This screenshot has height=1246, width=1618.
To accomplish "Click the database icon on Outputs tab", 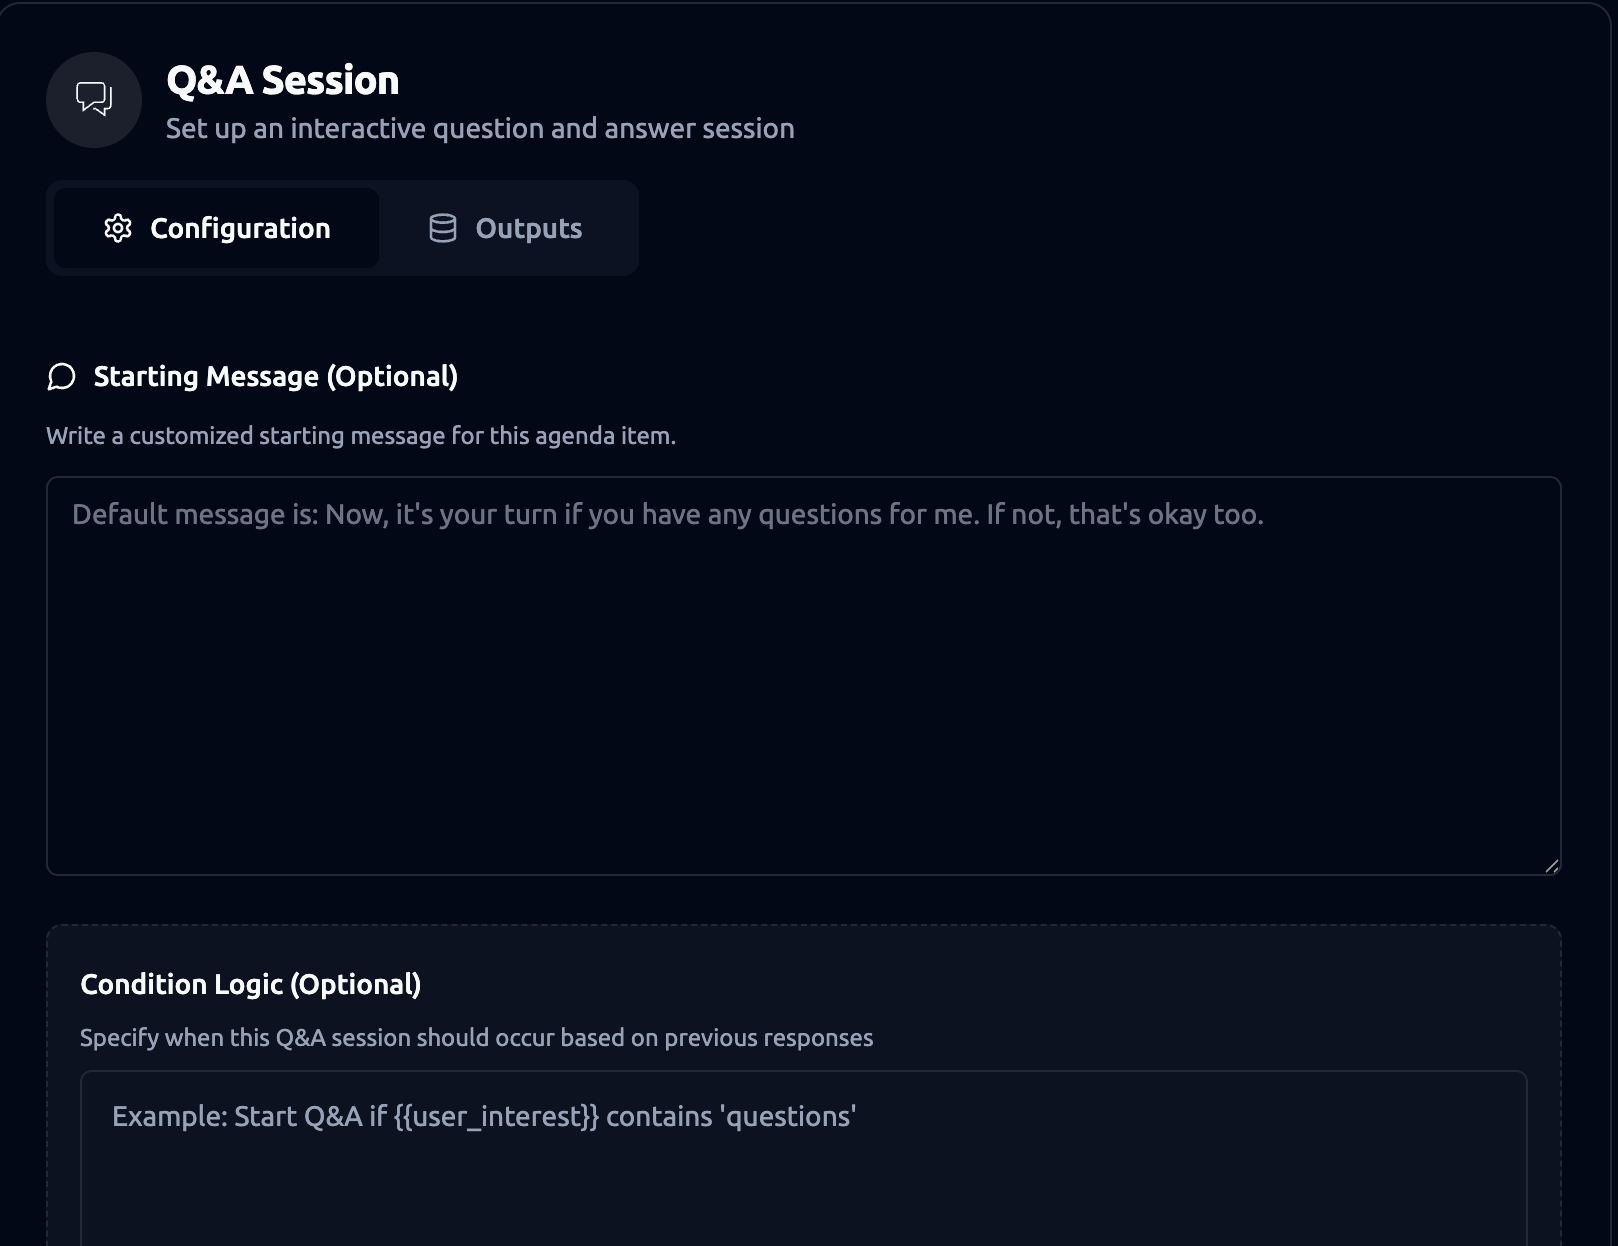I will point(443,228).
